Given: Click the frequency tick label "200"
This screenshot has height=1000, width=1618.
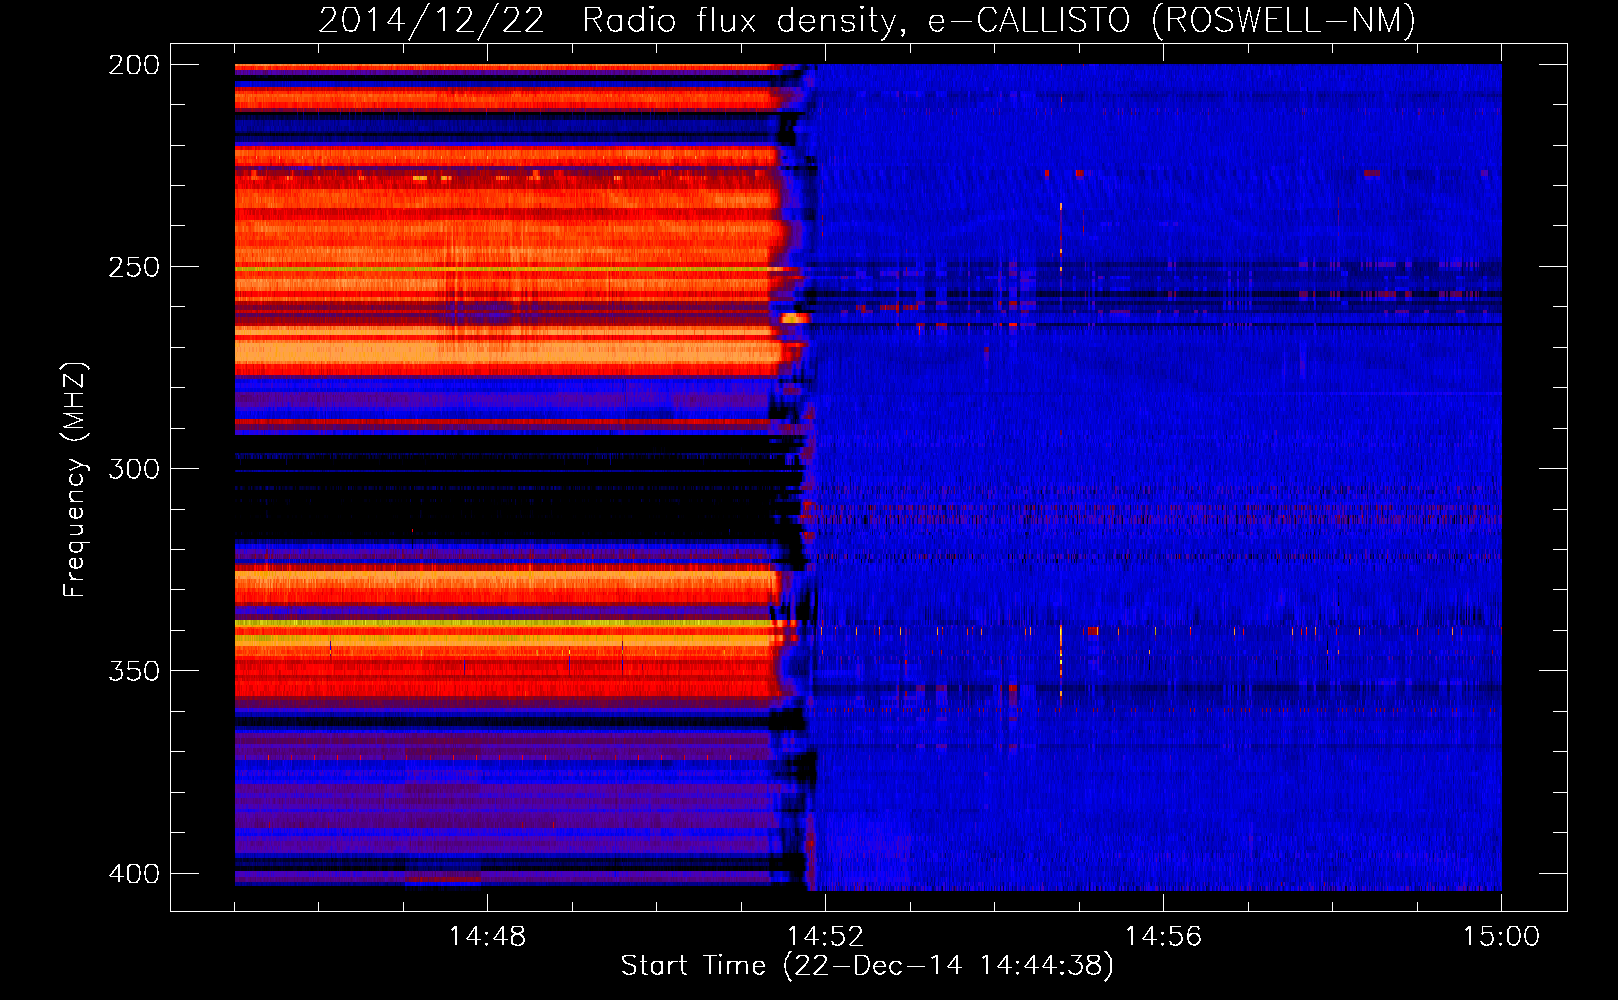Looking at the screenshot, I should click(x=134, y=65).
